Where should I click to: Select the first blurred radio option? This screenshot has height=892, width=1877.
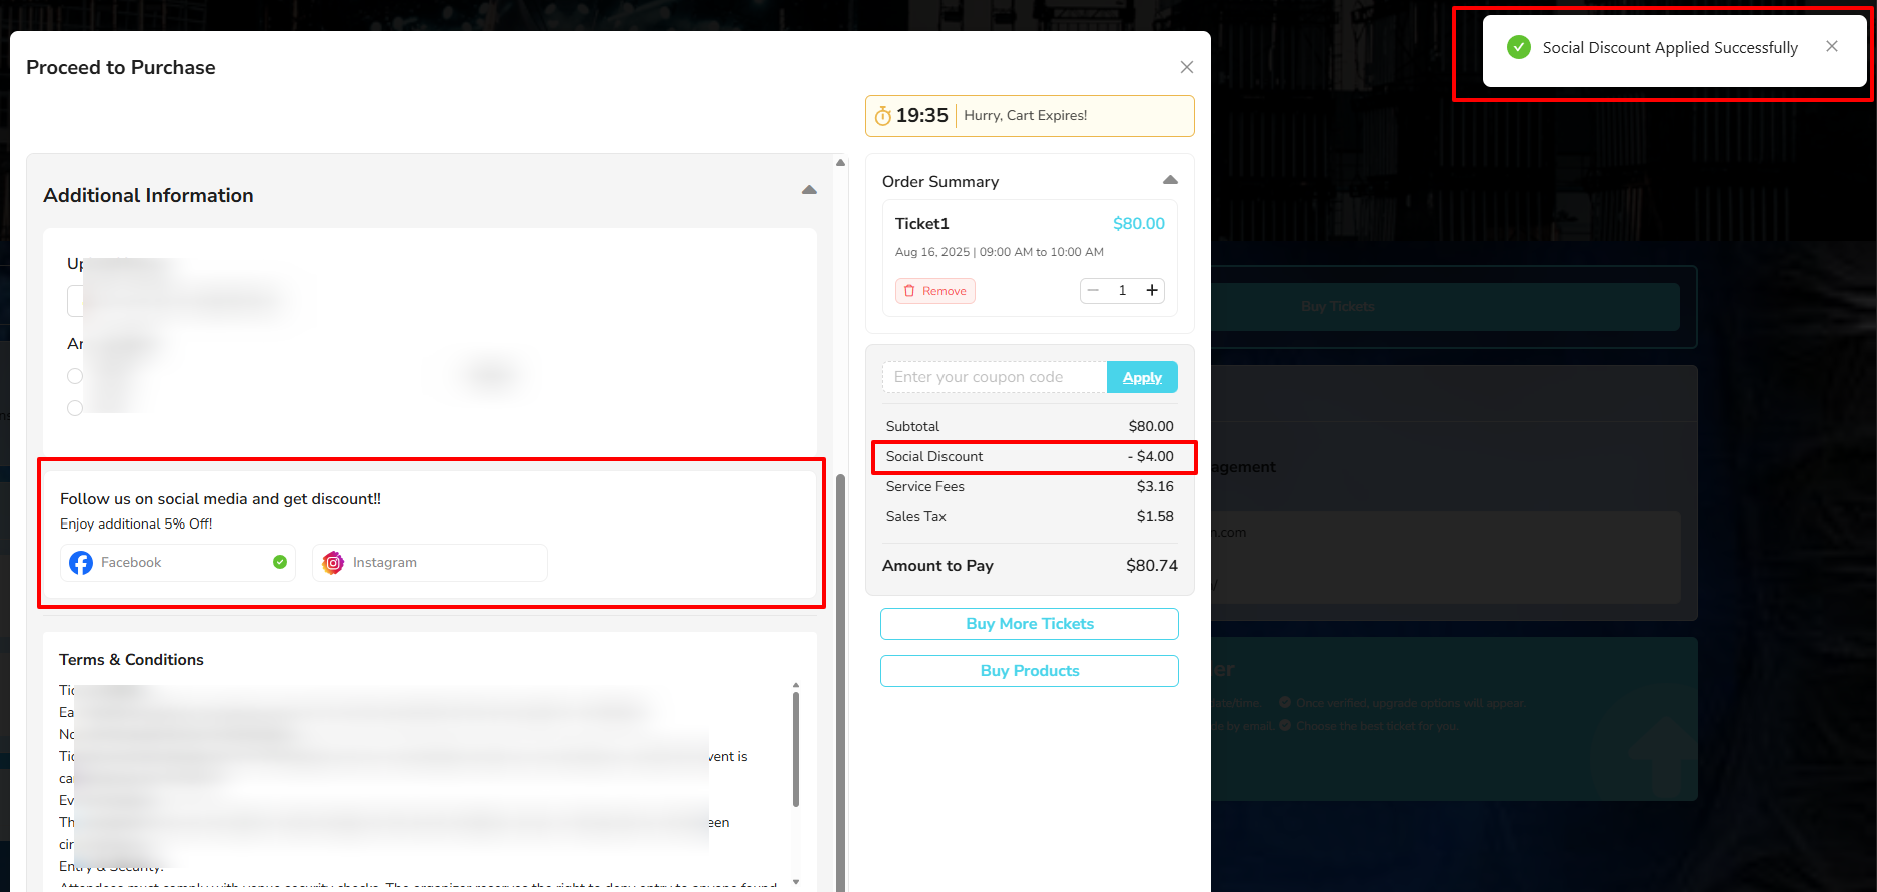pos(75,376)
